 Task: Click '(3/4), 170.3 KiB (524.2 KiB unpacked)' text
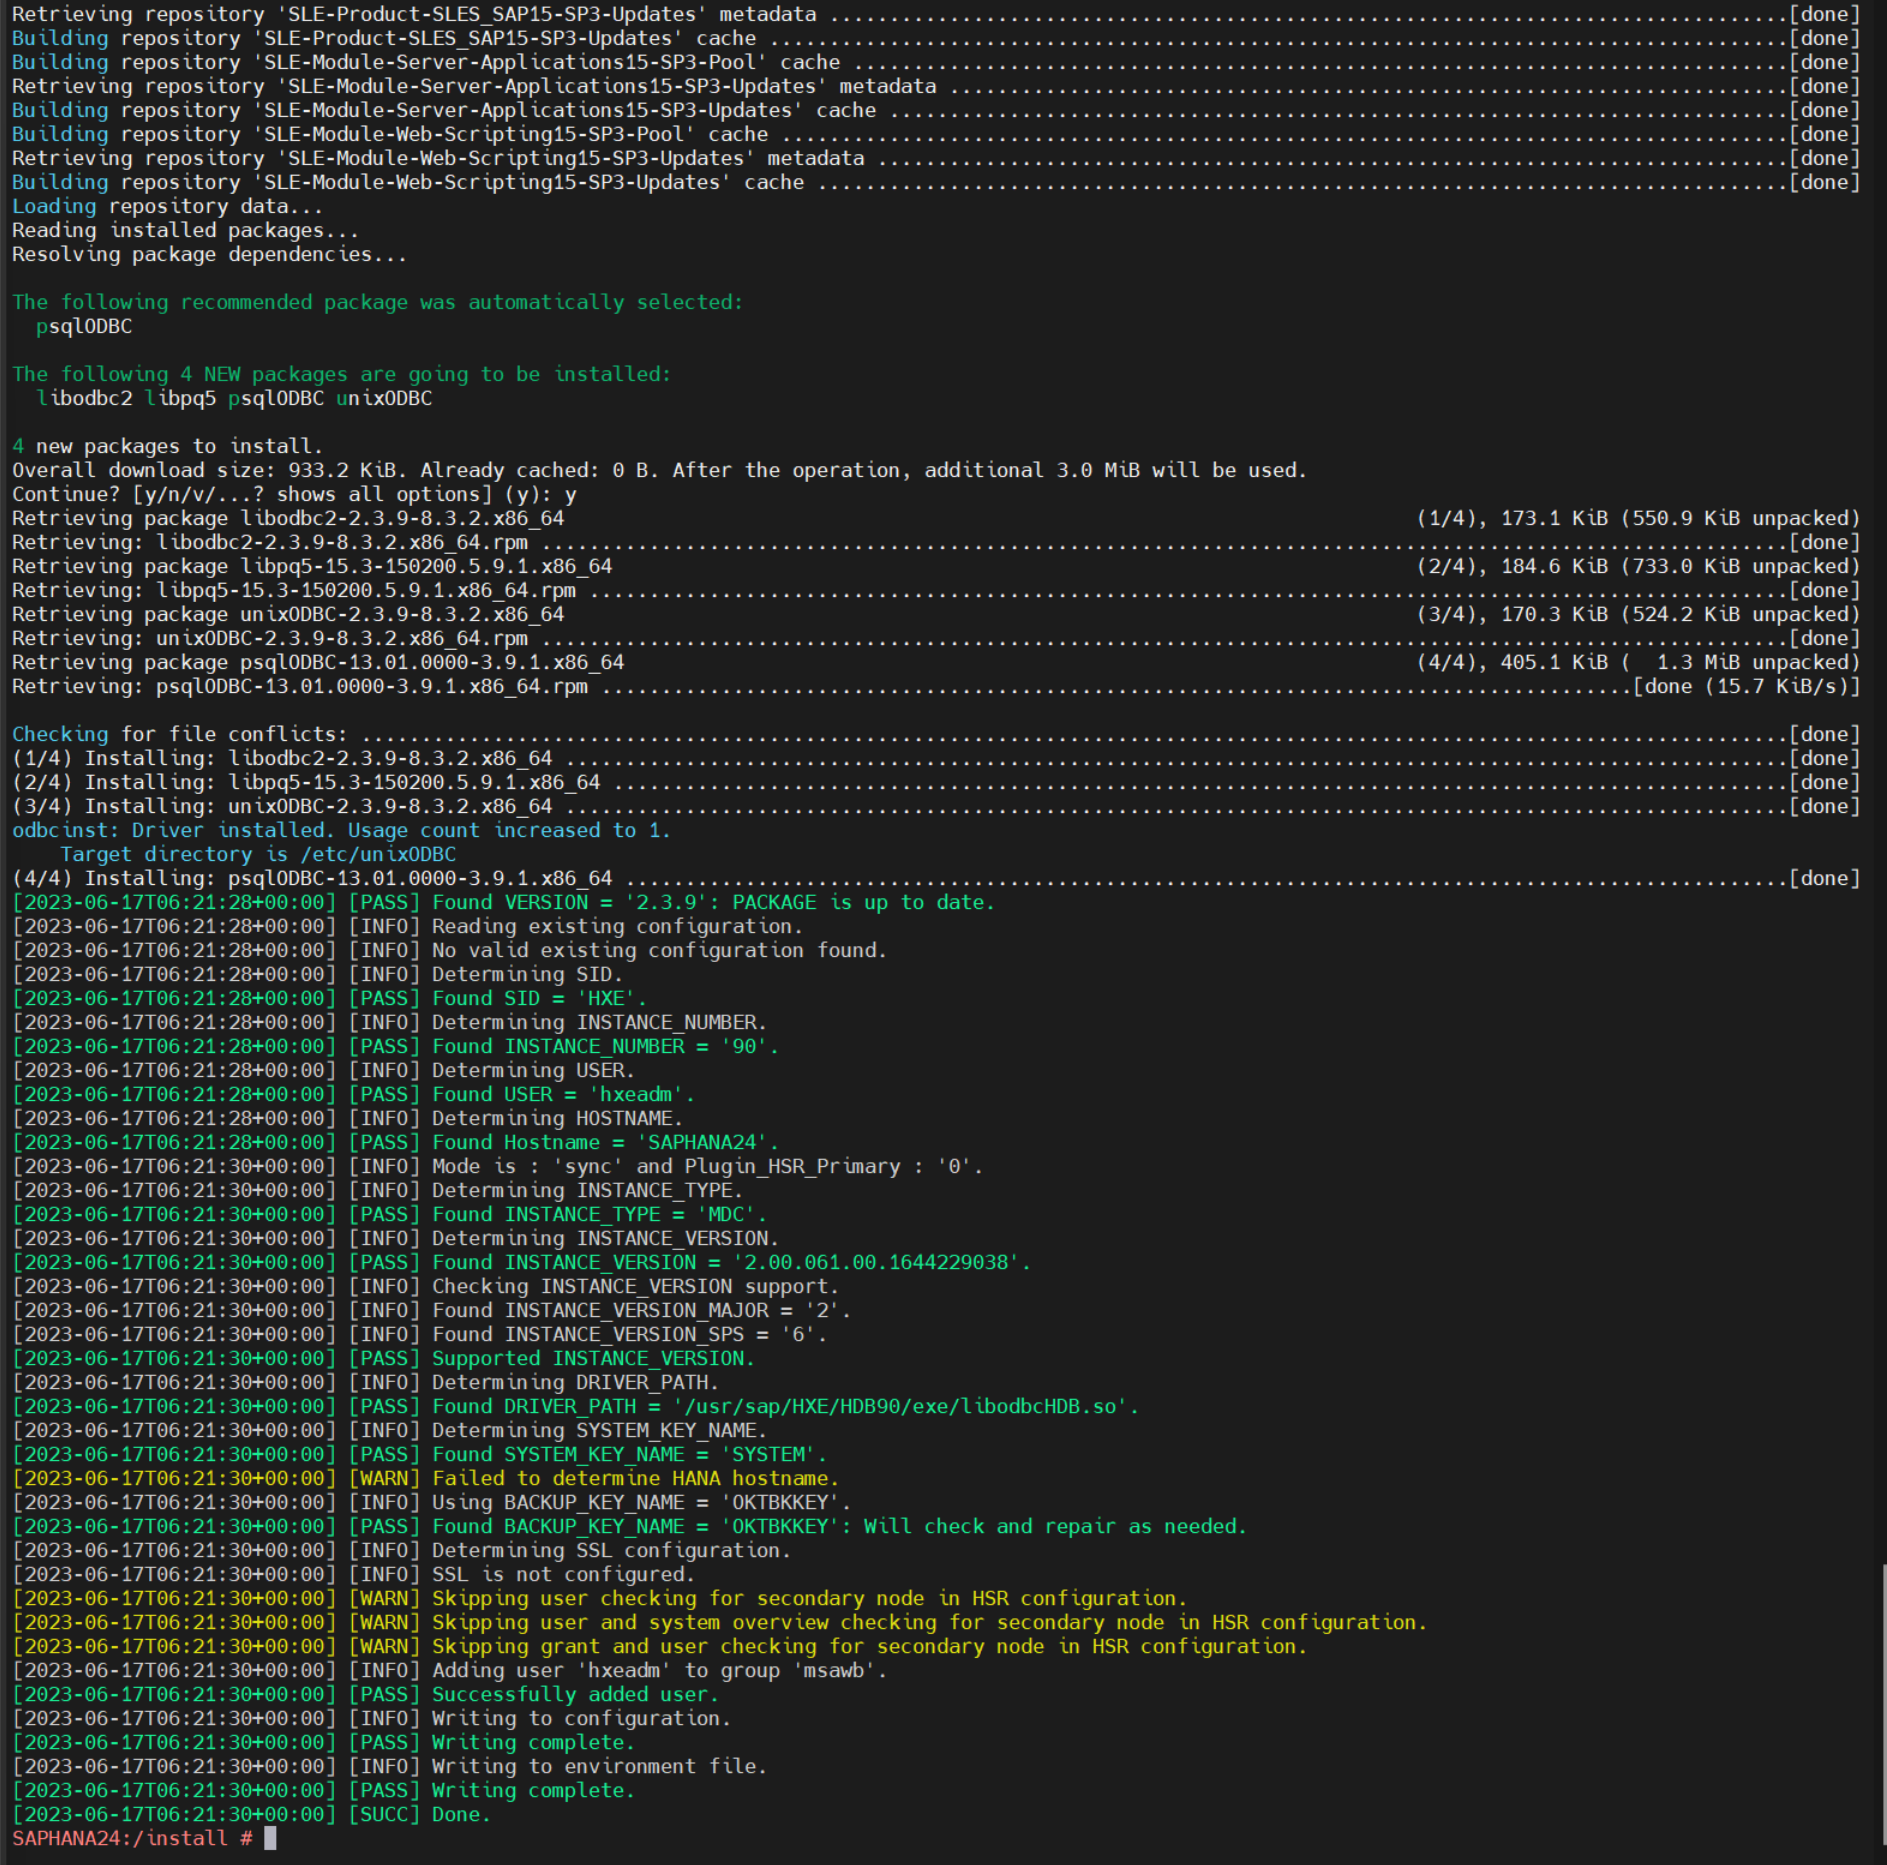[1638, 614]
